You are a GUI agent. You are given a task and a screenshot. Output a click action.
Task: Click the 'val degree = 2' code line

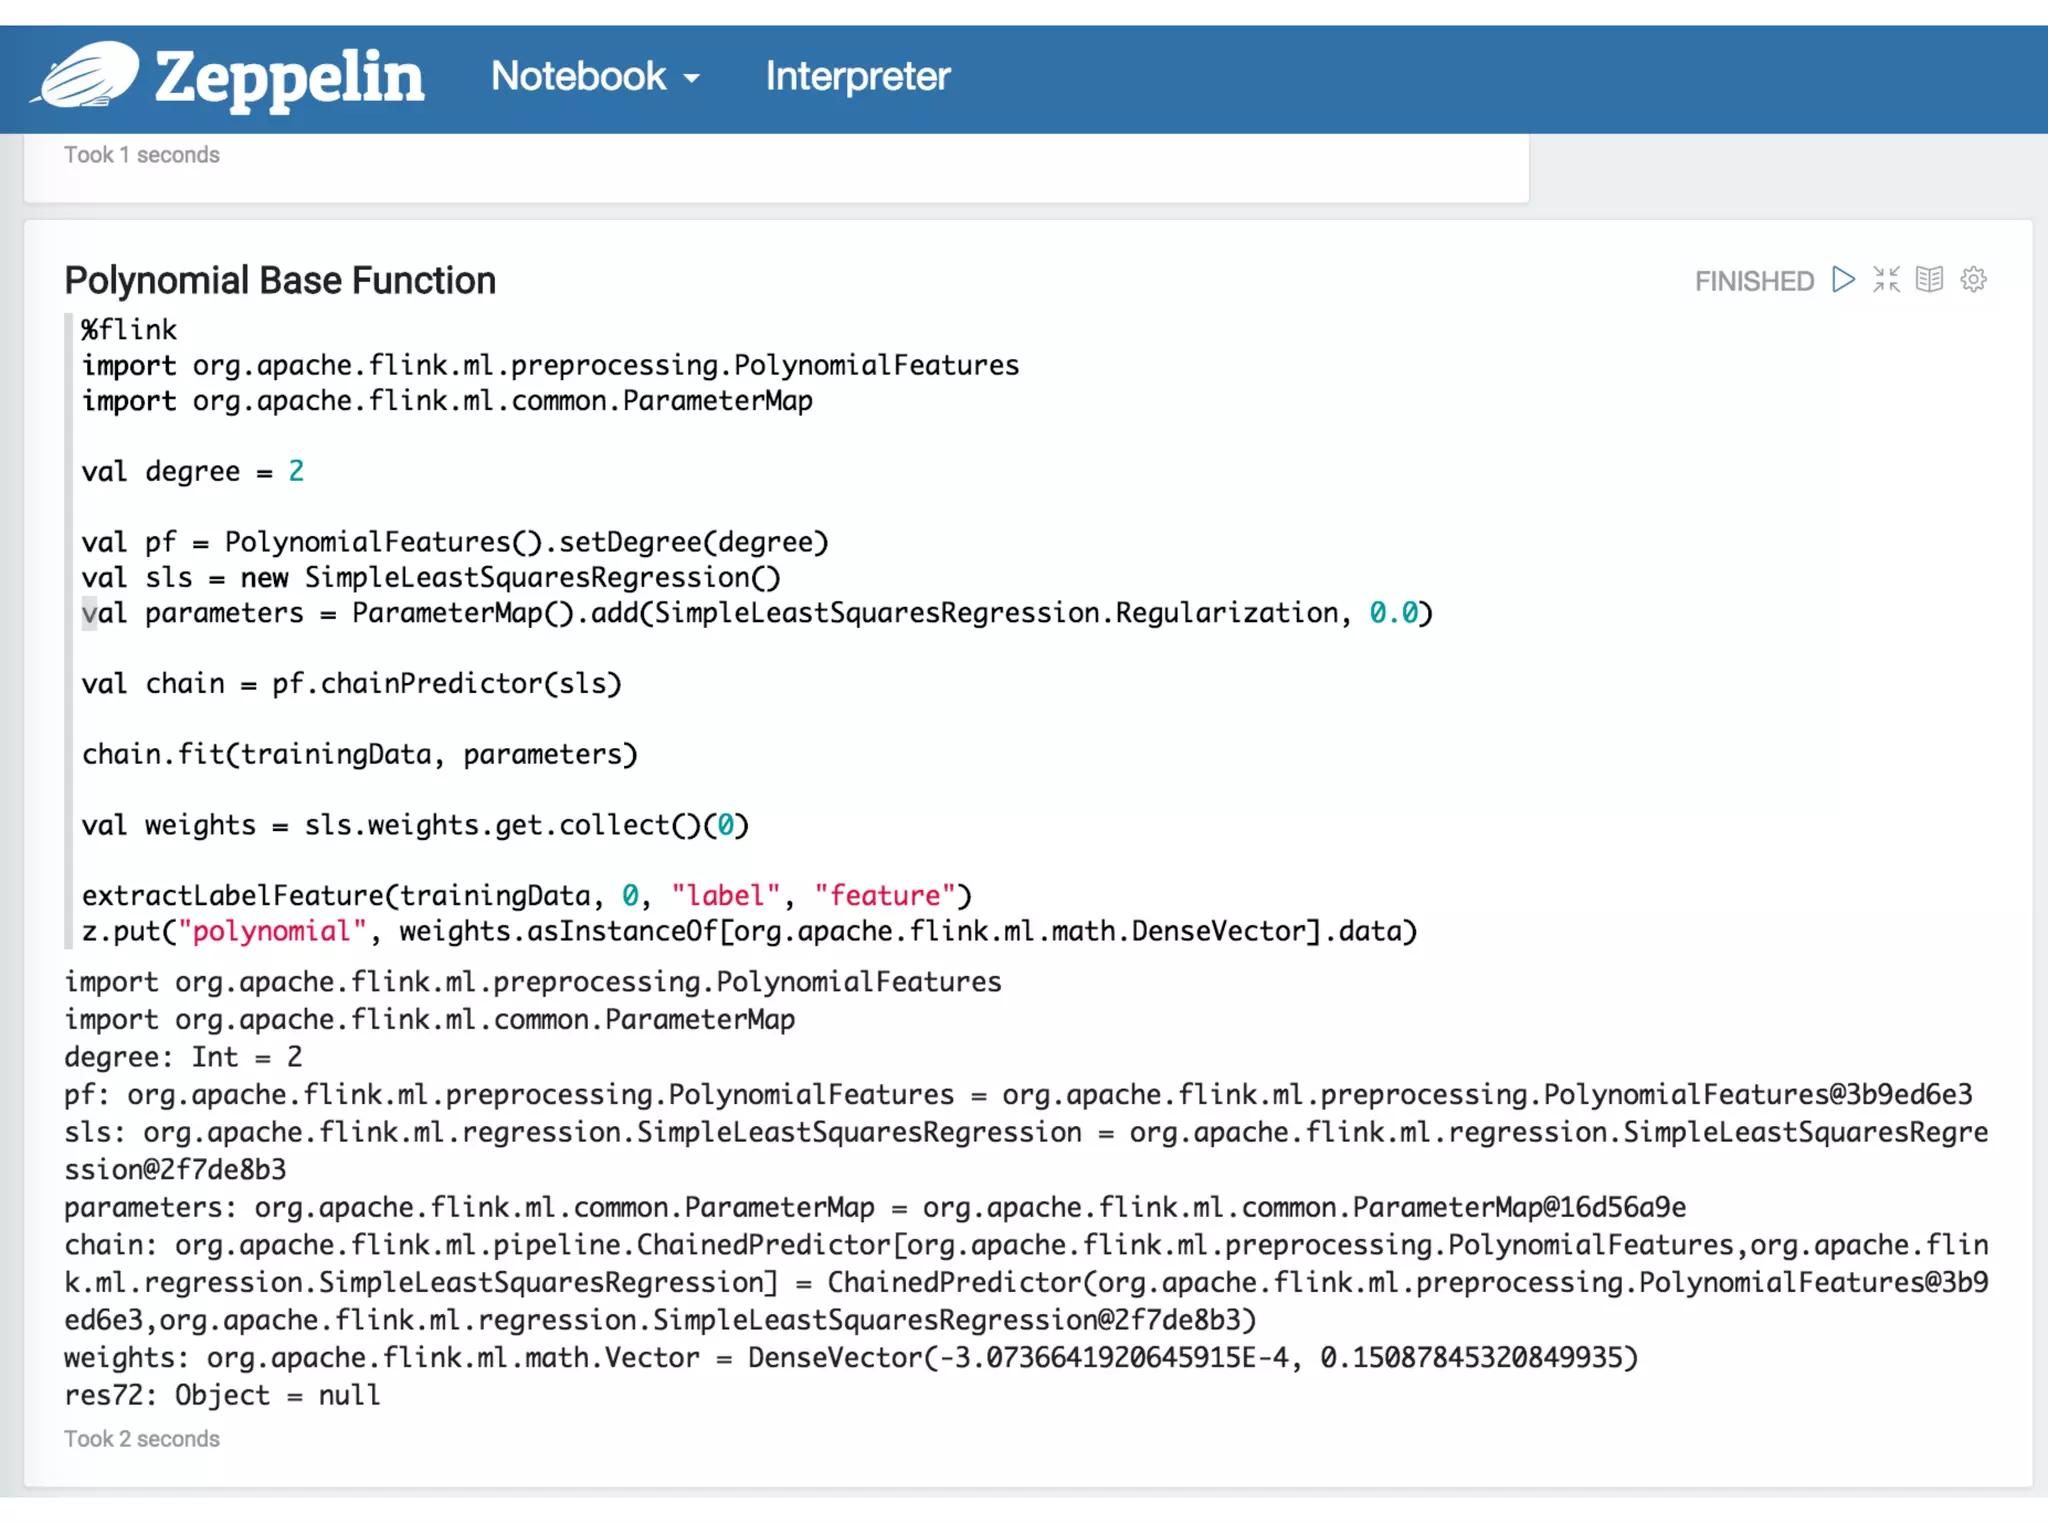(192, 471)
